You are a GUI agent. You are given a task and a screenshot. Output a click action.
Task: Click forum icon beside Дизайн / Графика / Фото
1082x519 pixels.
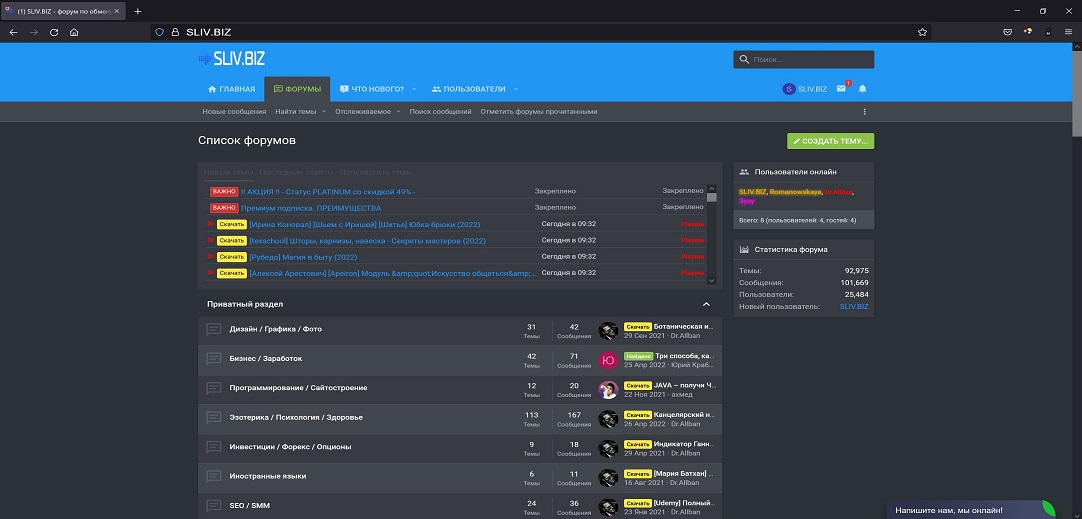[214, 330]
